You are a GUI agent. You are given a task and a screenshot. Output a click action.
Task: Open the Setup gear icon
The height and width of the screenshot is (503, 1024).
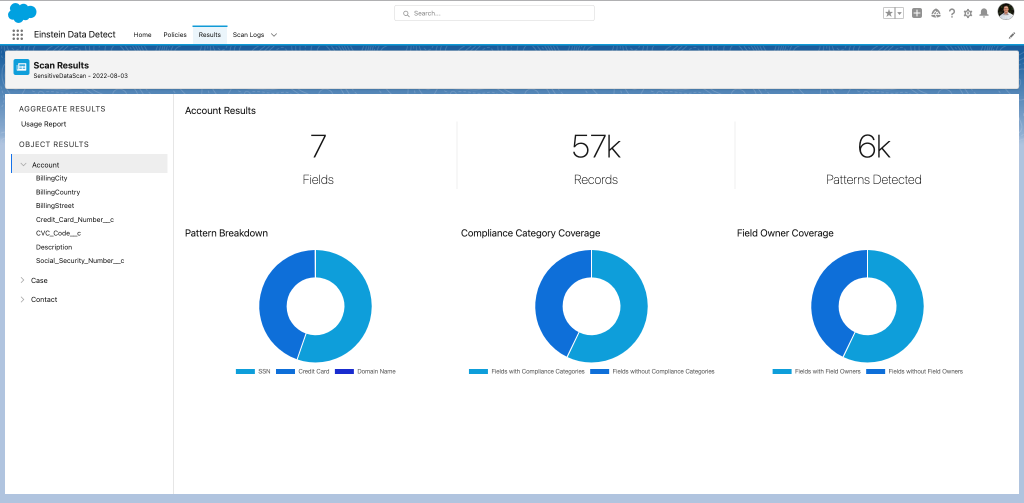[968, 13]
